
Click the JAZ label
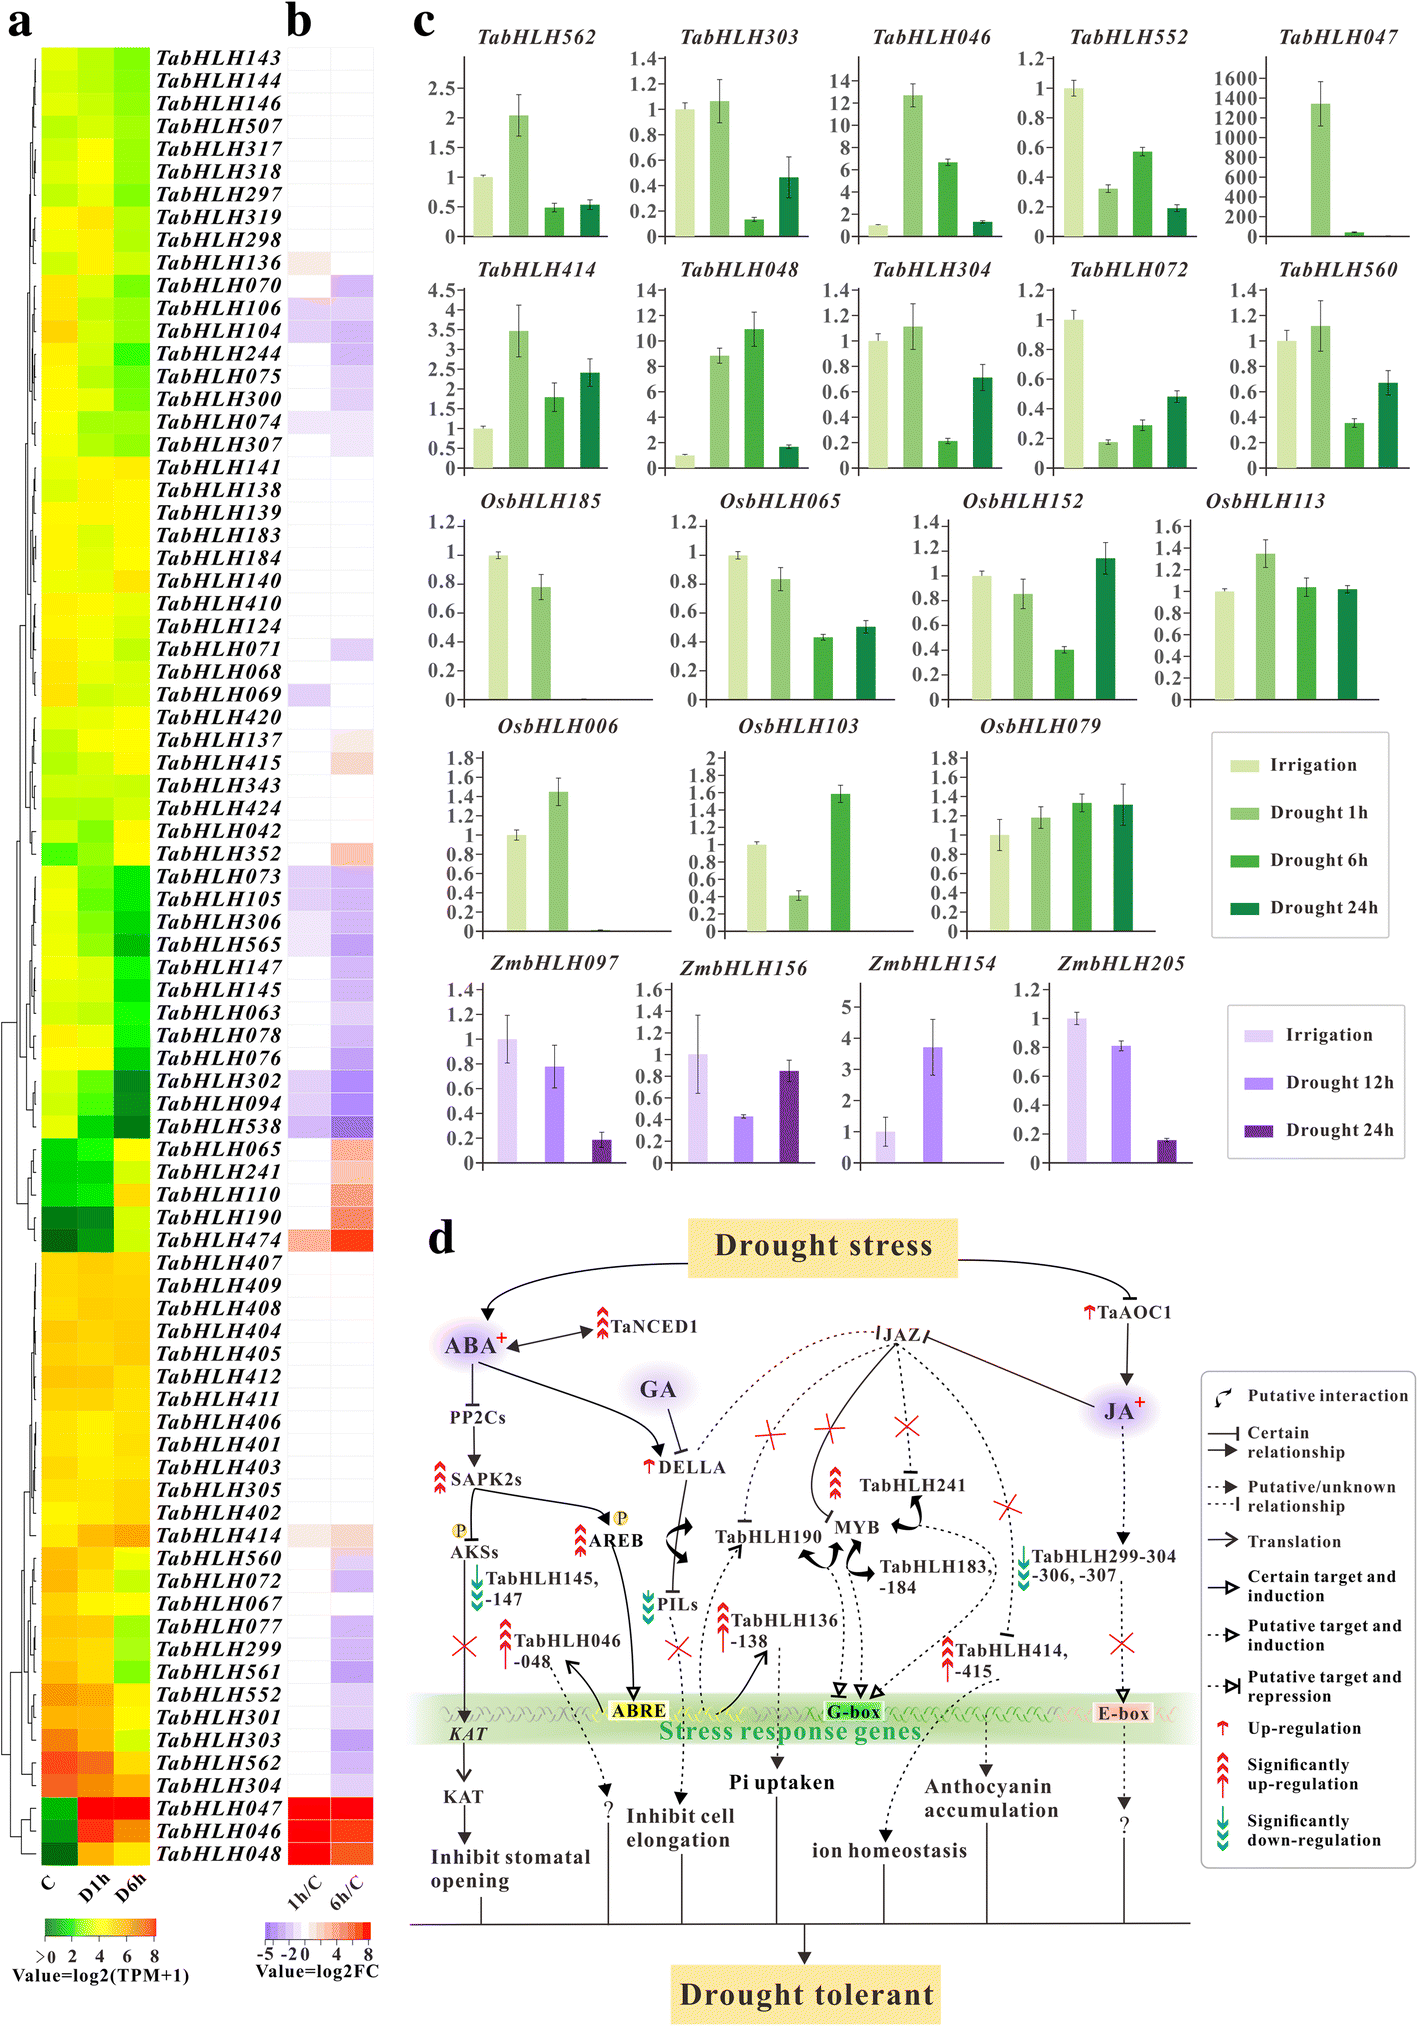(x=901, y=1335)
